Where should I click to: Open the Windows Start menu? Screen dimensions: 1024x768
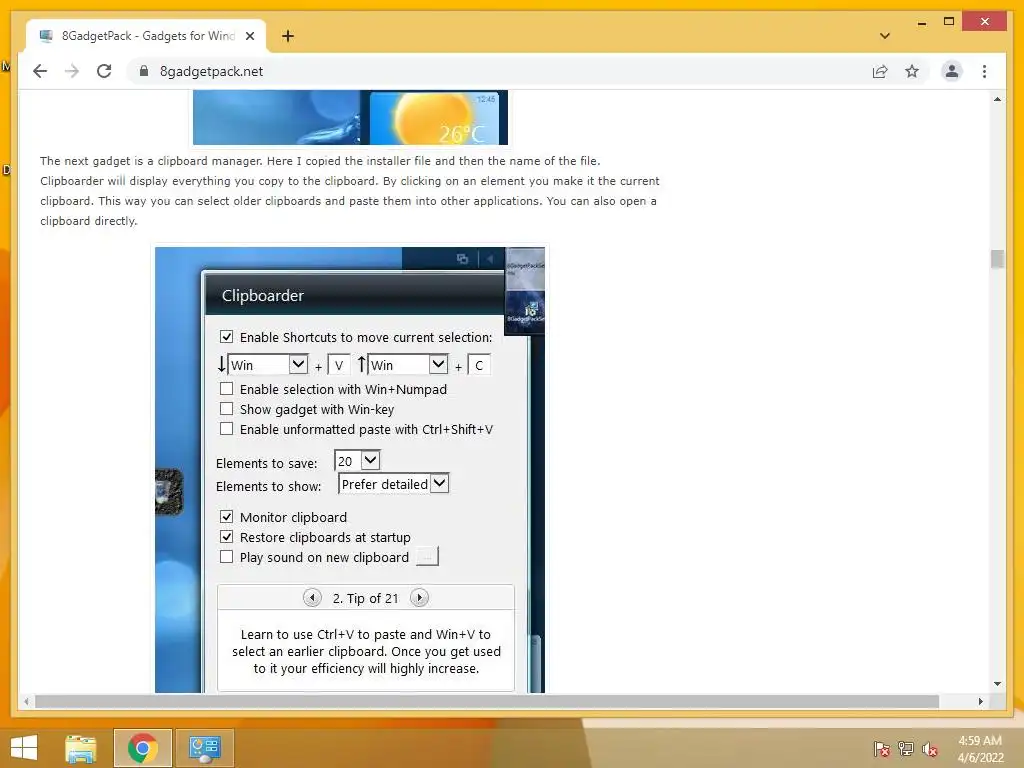coord(25,748)
